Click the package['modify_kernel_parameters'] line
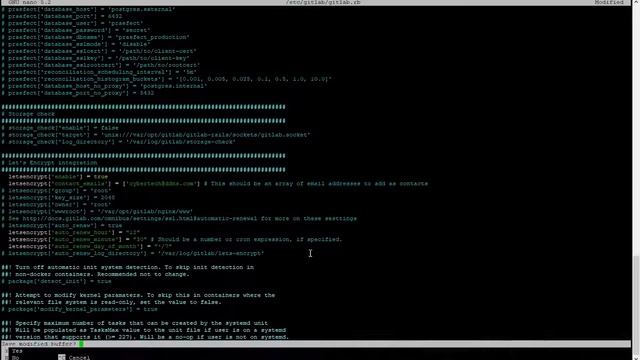640x360 pixels. click(x=79, y=309)
